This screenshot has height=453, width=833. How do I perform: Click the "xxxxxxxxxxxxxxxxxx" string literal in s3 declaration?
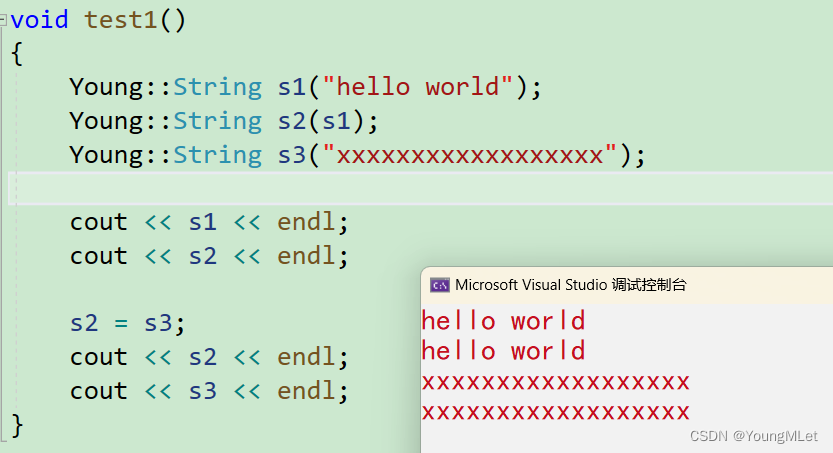click(470, 155)
